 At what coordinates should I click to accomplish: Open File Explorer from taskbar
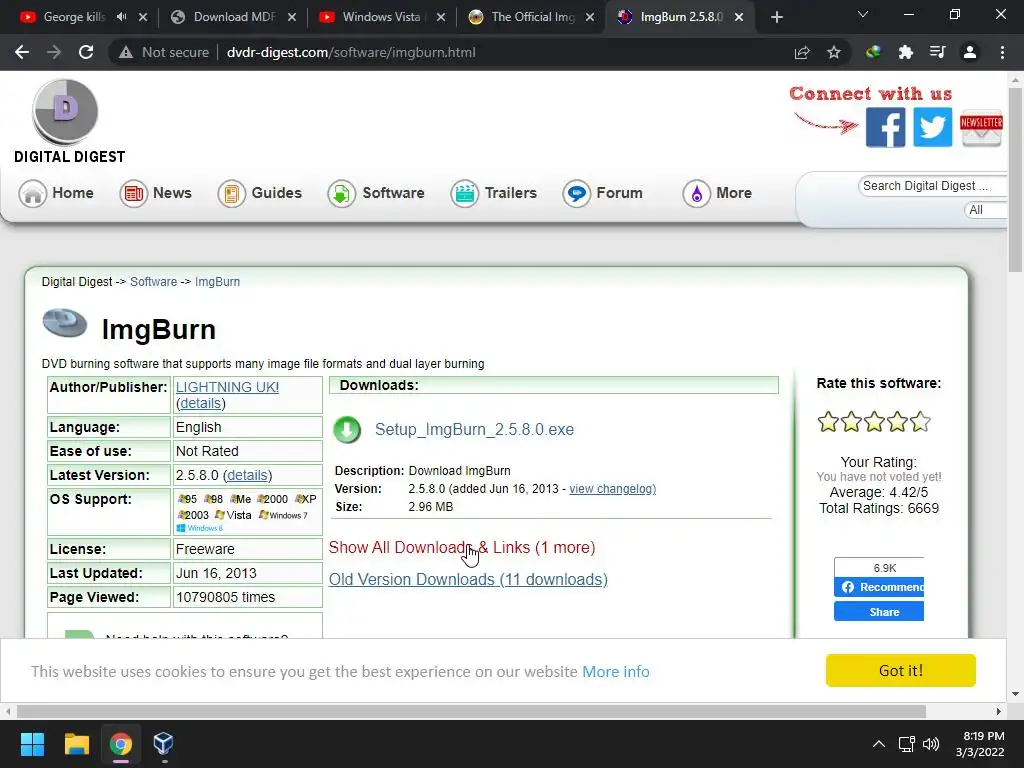click(76, 744)
